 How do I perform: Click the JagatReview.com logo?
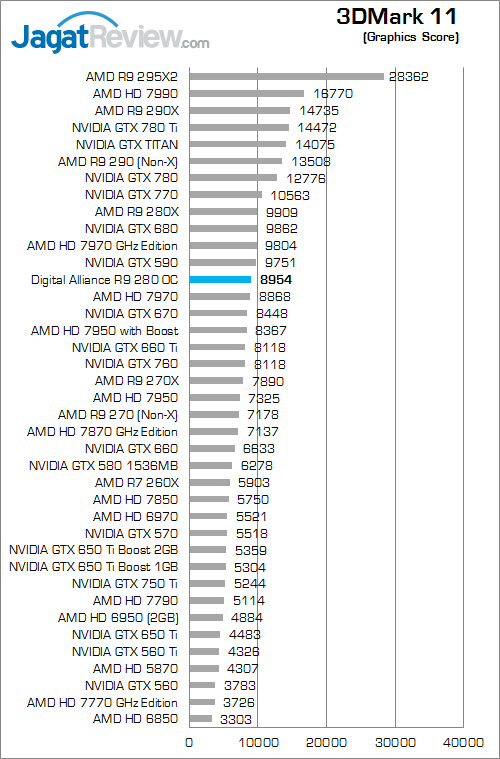point(110,32)
